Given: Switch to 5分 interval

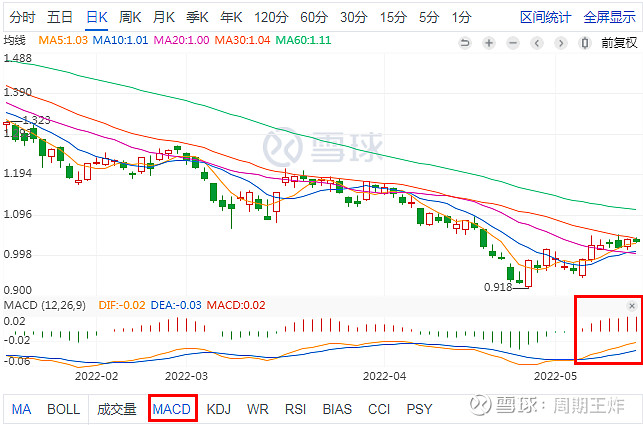Looking at the screenshot, I should (x=429, y=17).
